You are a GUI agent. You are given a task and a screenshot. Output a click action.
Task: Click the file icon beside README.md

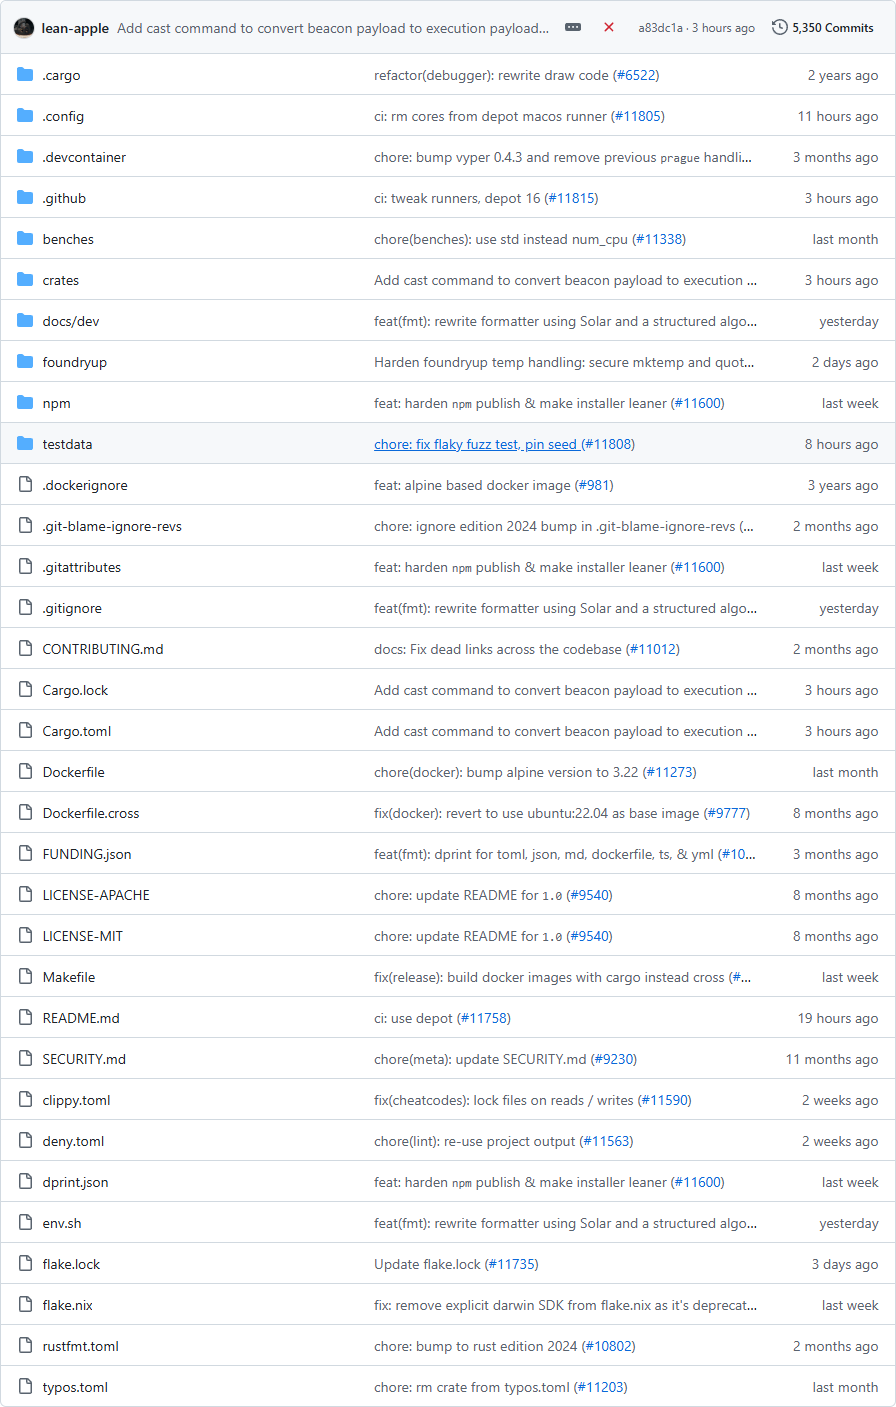[25, 1018]
